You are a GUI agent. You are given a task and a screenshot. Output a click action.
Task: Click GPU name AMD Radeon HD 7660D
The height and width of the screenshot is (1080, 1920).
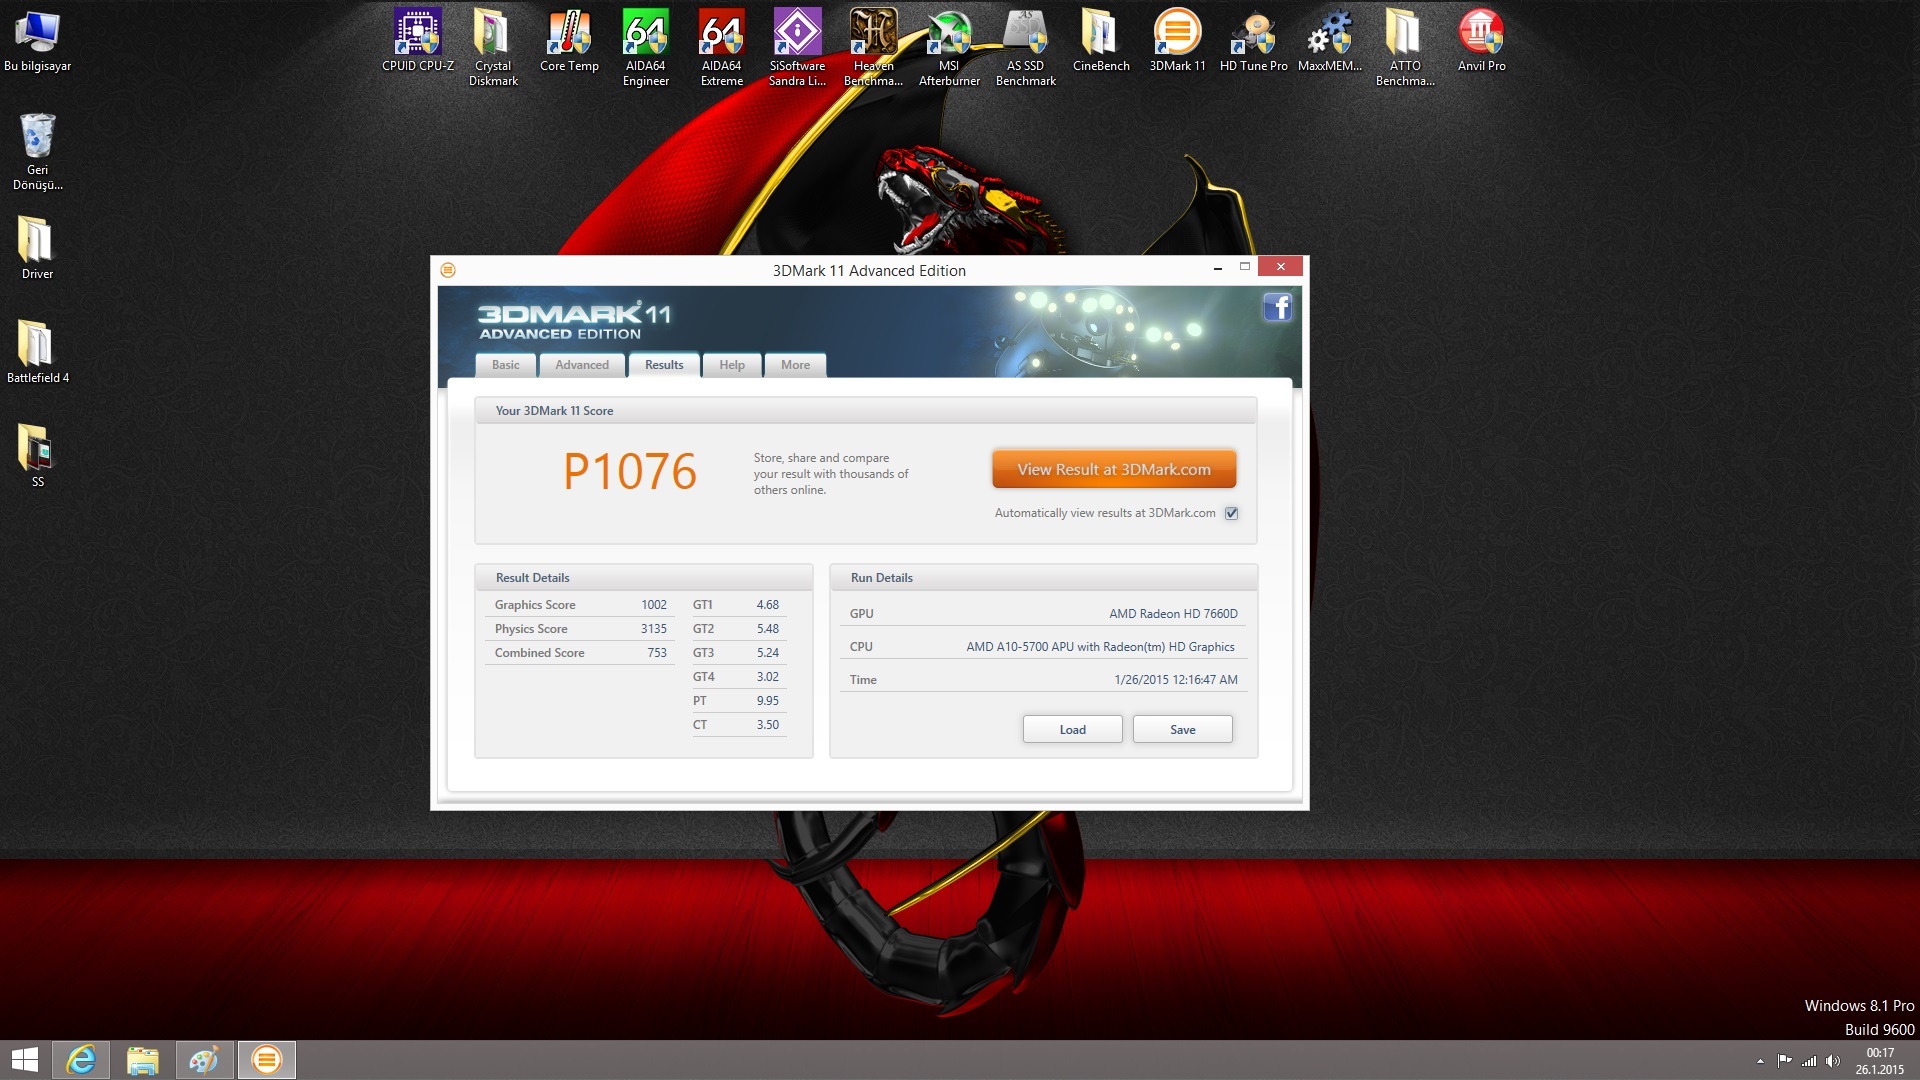(1173, 614)
